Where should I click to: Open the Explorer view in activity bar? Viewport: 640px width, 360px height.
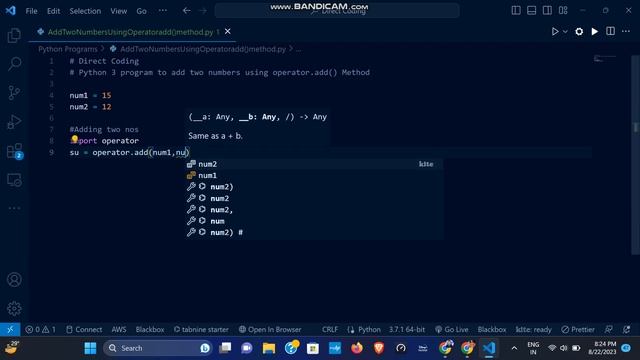[14, 36]
